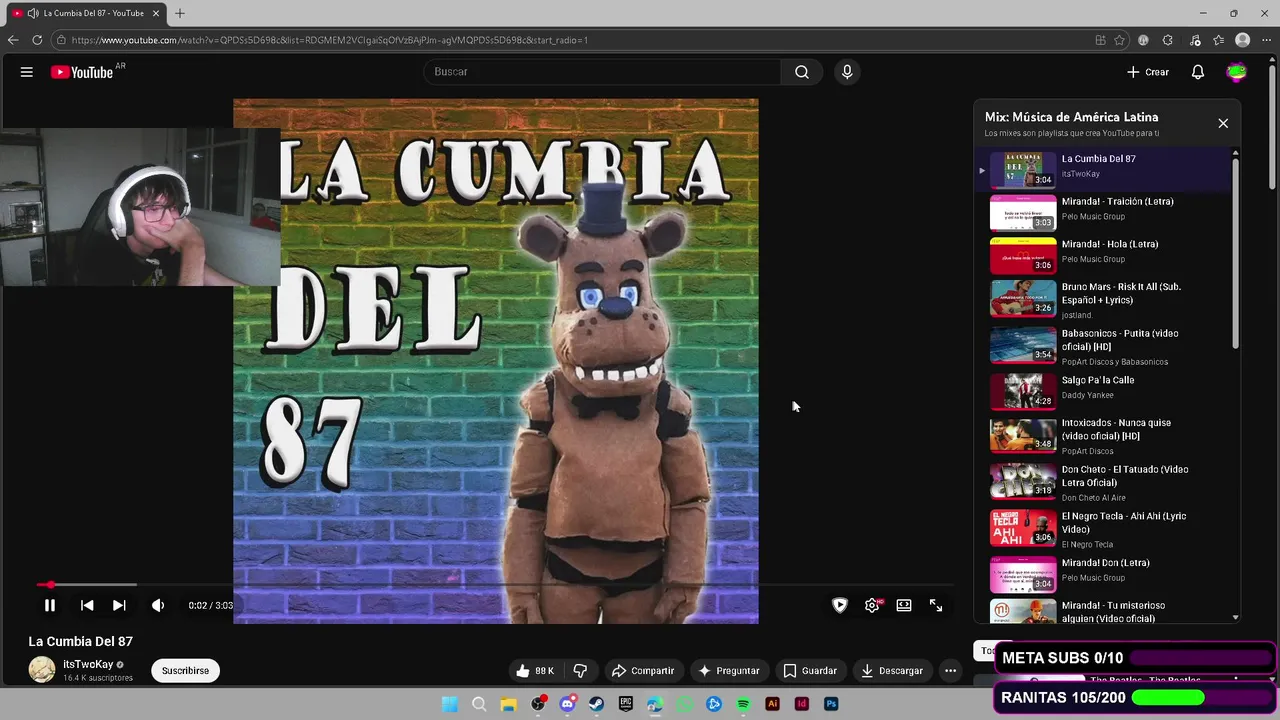Screen dimensions: 1280x720
Task: Open browser media control music icon
Action: (1195, 40)
